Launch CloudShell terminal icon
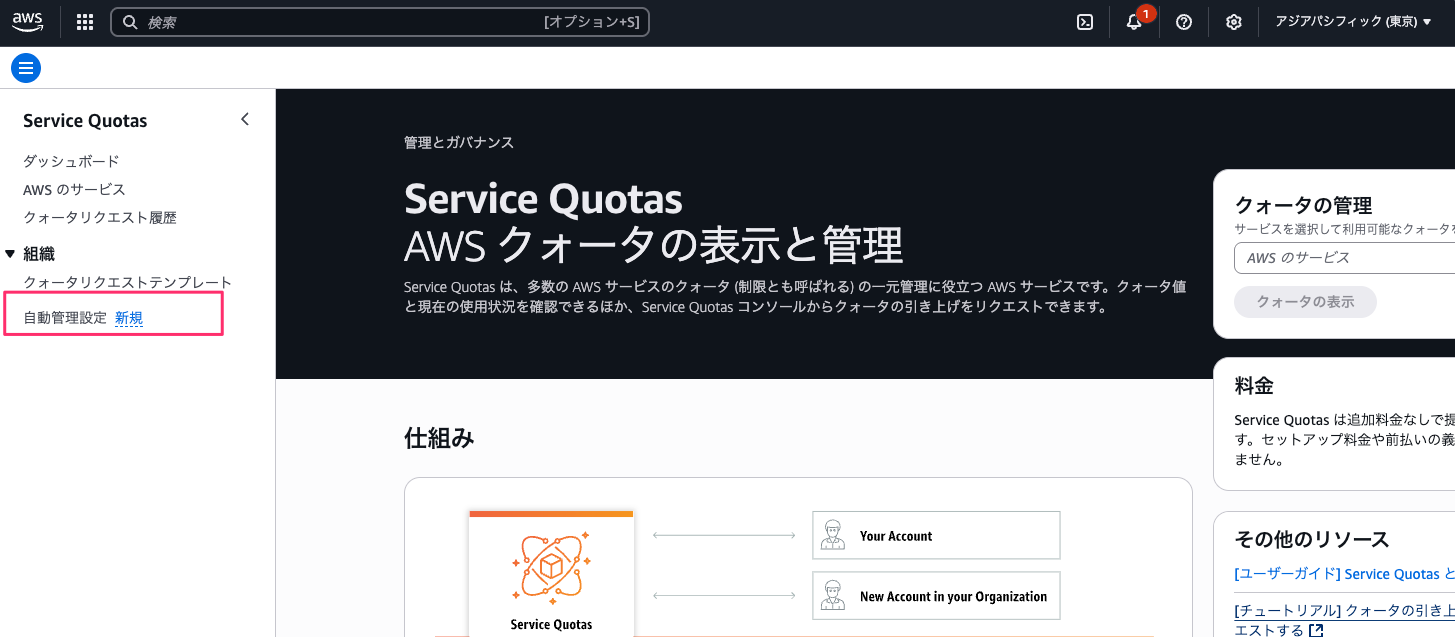1455x637 pixels. tap(1084, 22)
